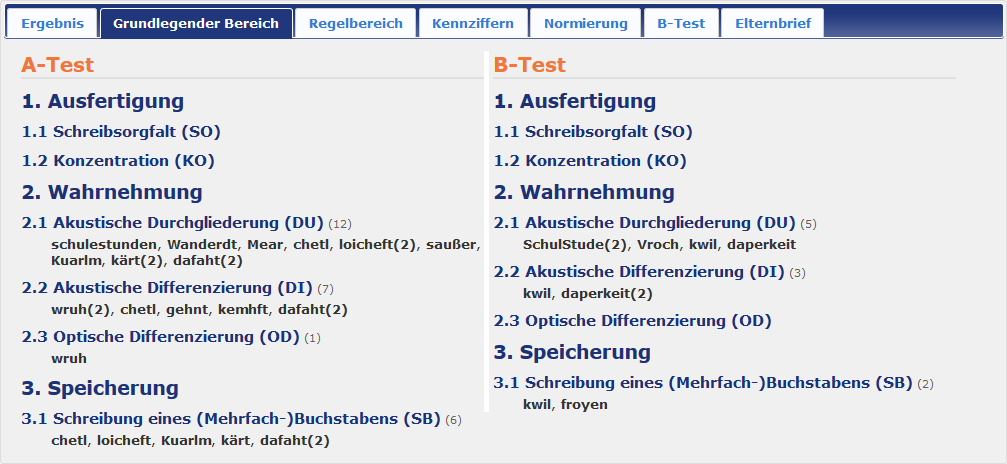This screenshot has width=1007, height=464.
Task: Open Konzentration (KO) under B-Test column
Action: point(590,160)
